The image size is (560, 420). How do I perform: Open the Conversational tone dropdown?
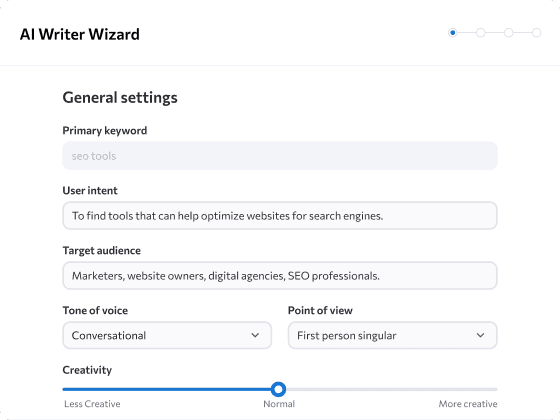(167, 335)
